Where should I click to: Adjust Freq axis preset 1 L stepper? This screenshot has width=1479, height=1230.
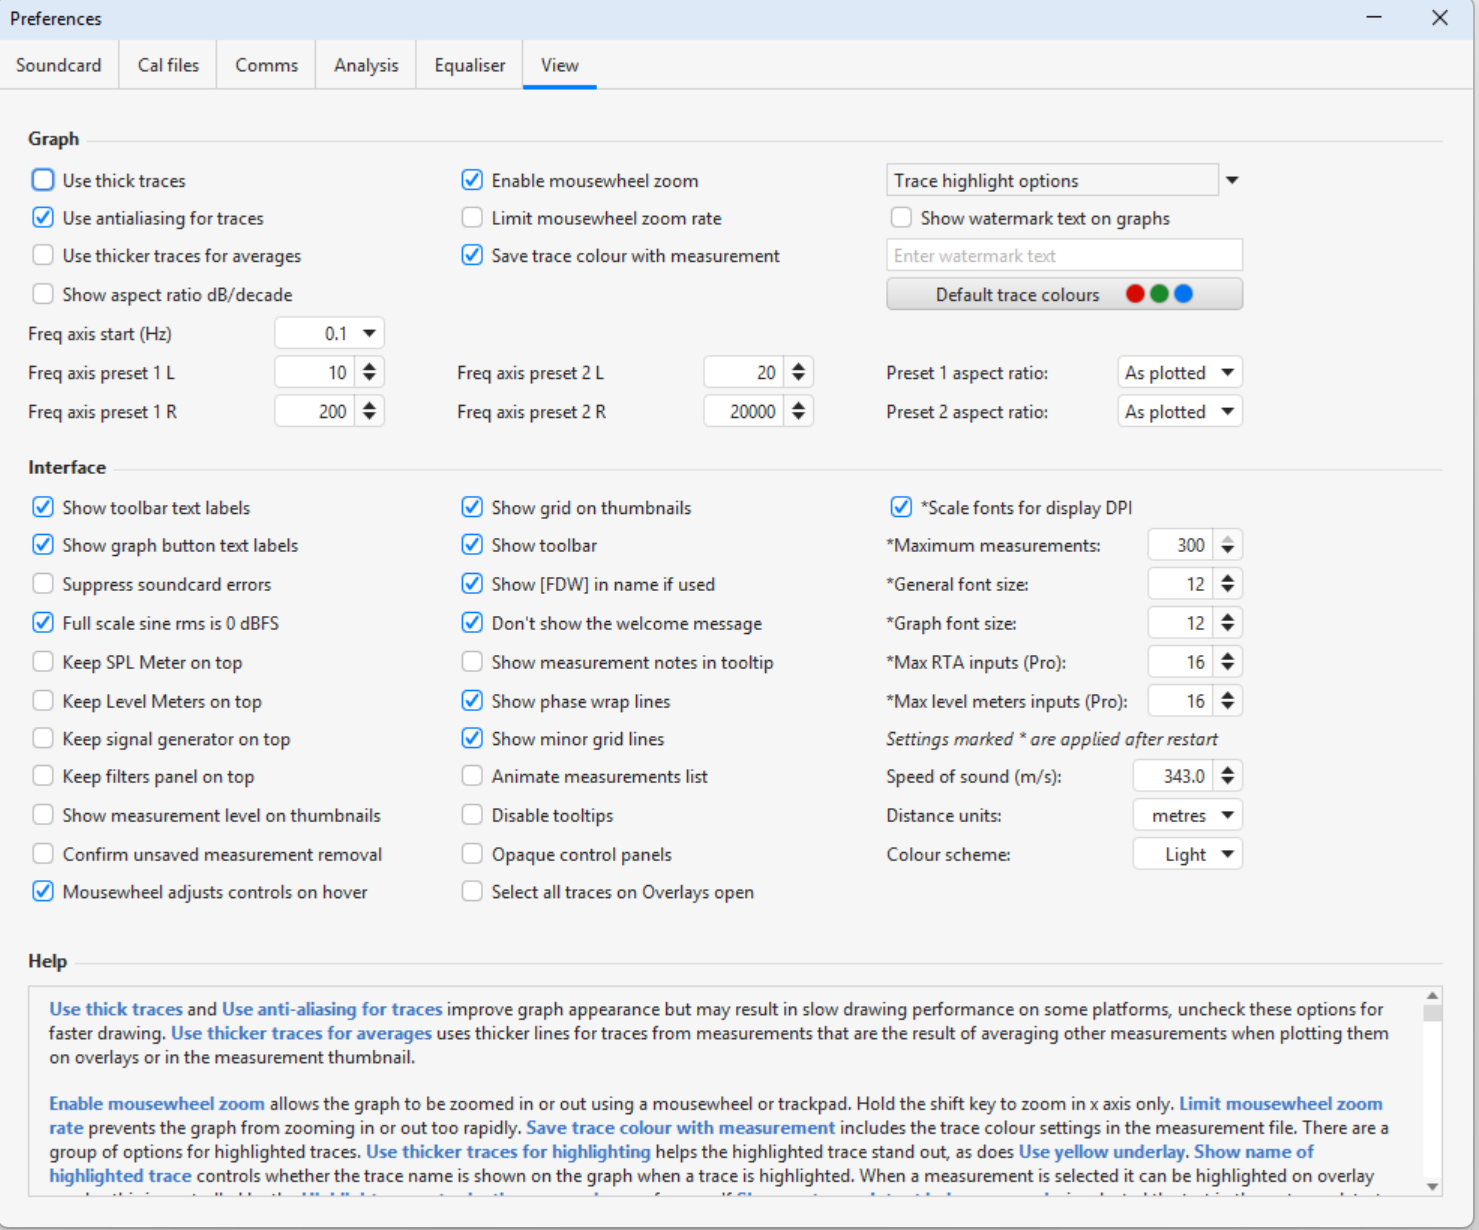pyautogui.click(x=369, y=373)
